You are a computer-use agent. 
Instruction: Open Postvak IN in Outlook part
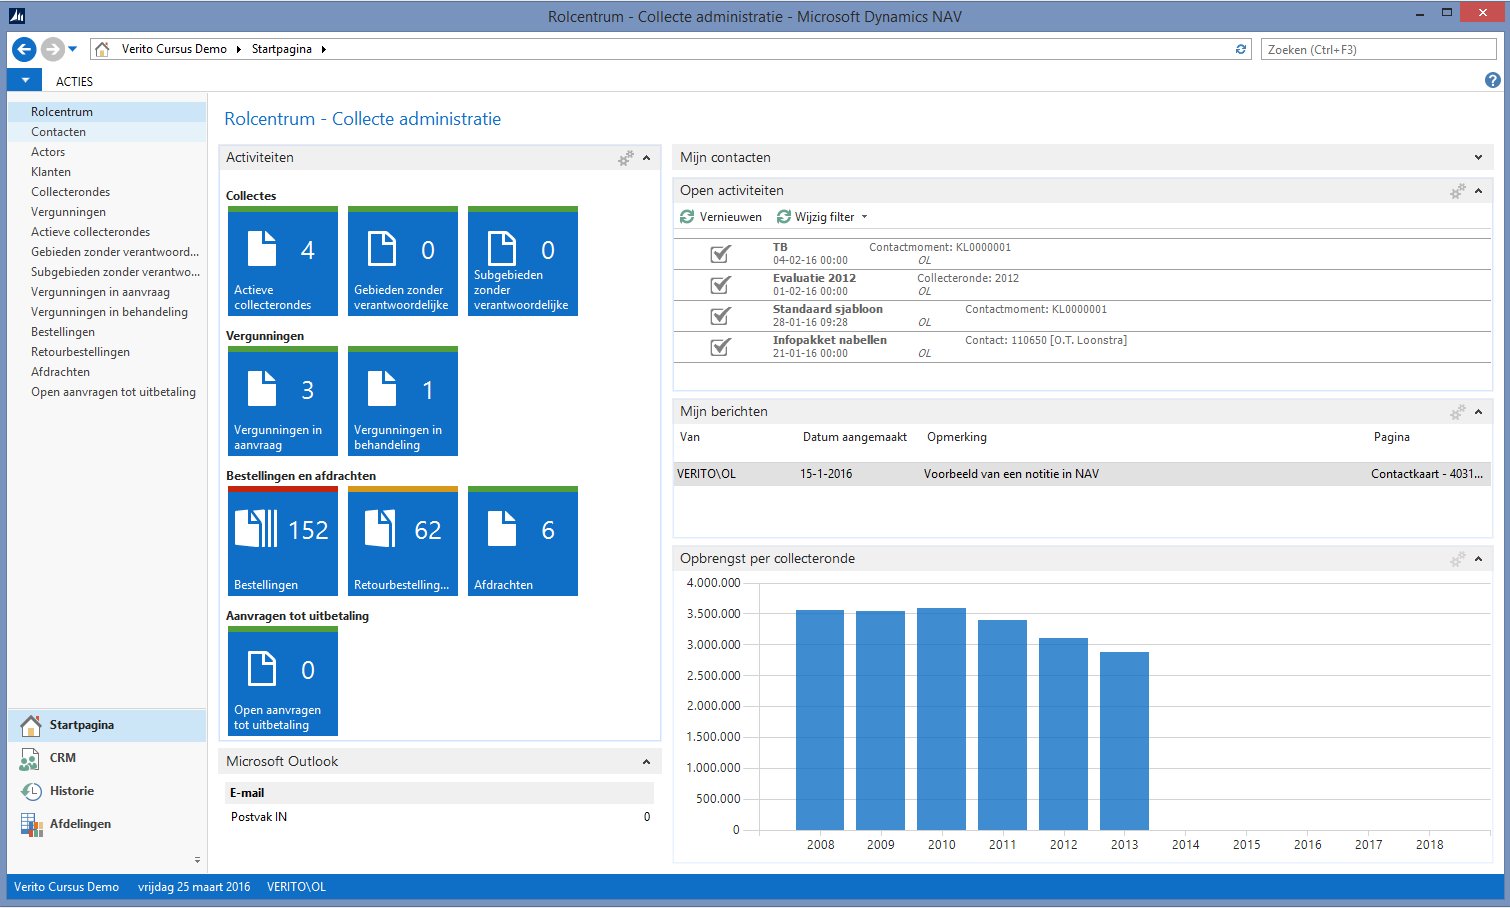pyautogui.click(x=259, y=817)
